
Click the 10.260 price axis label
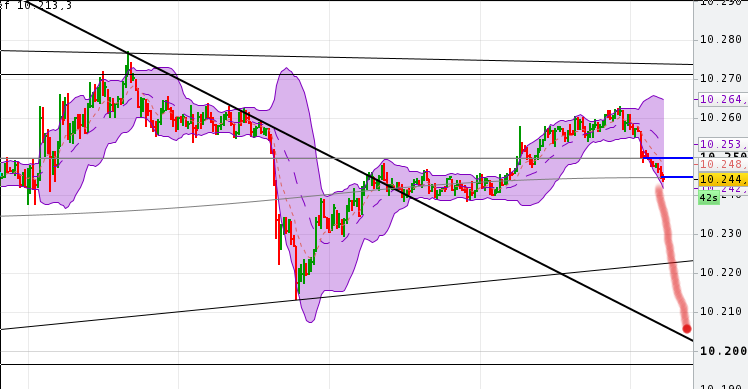pos(720,117)
